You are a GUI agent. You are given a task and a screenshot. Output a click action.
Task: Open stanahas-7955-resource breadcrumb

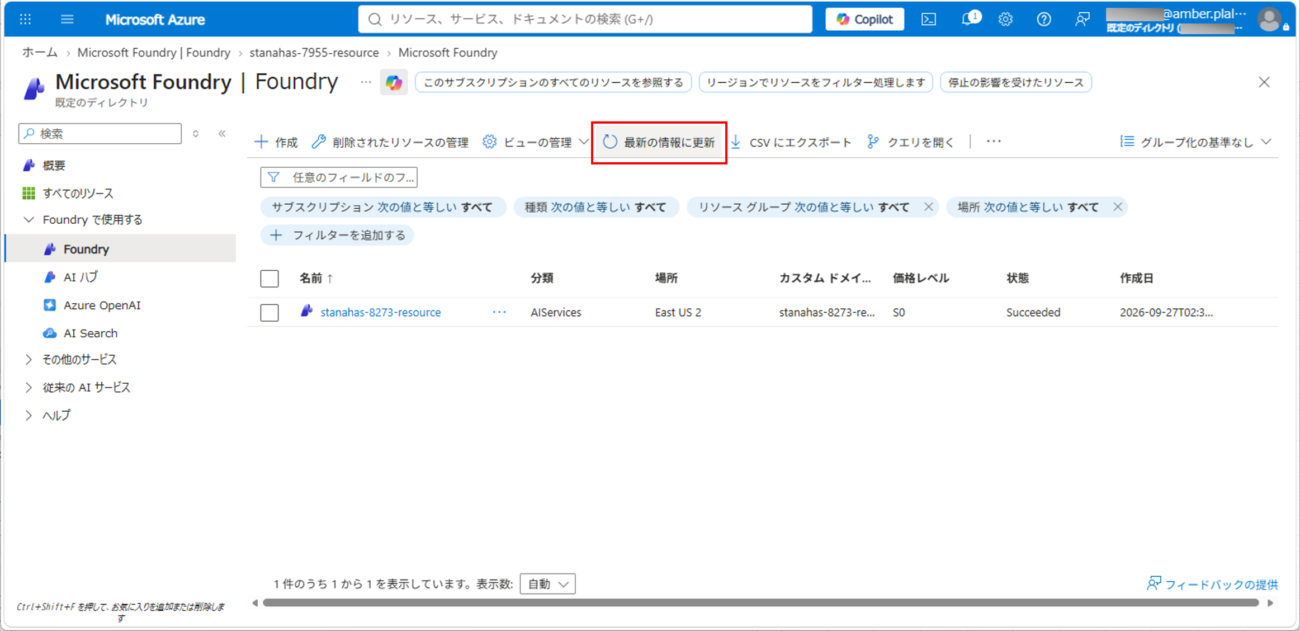(x=314, y=52)
